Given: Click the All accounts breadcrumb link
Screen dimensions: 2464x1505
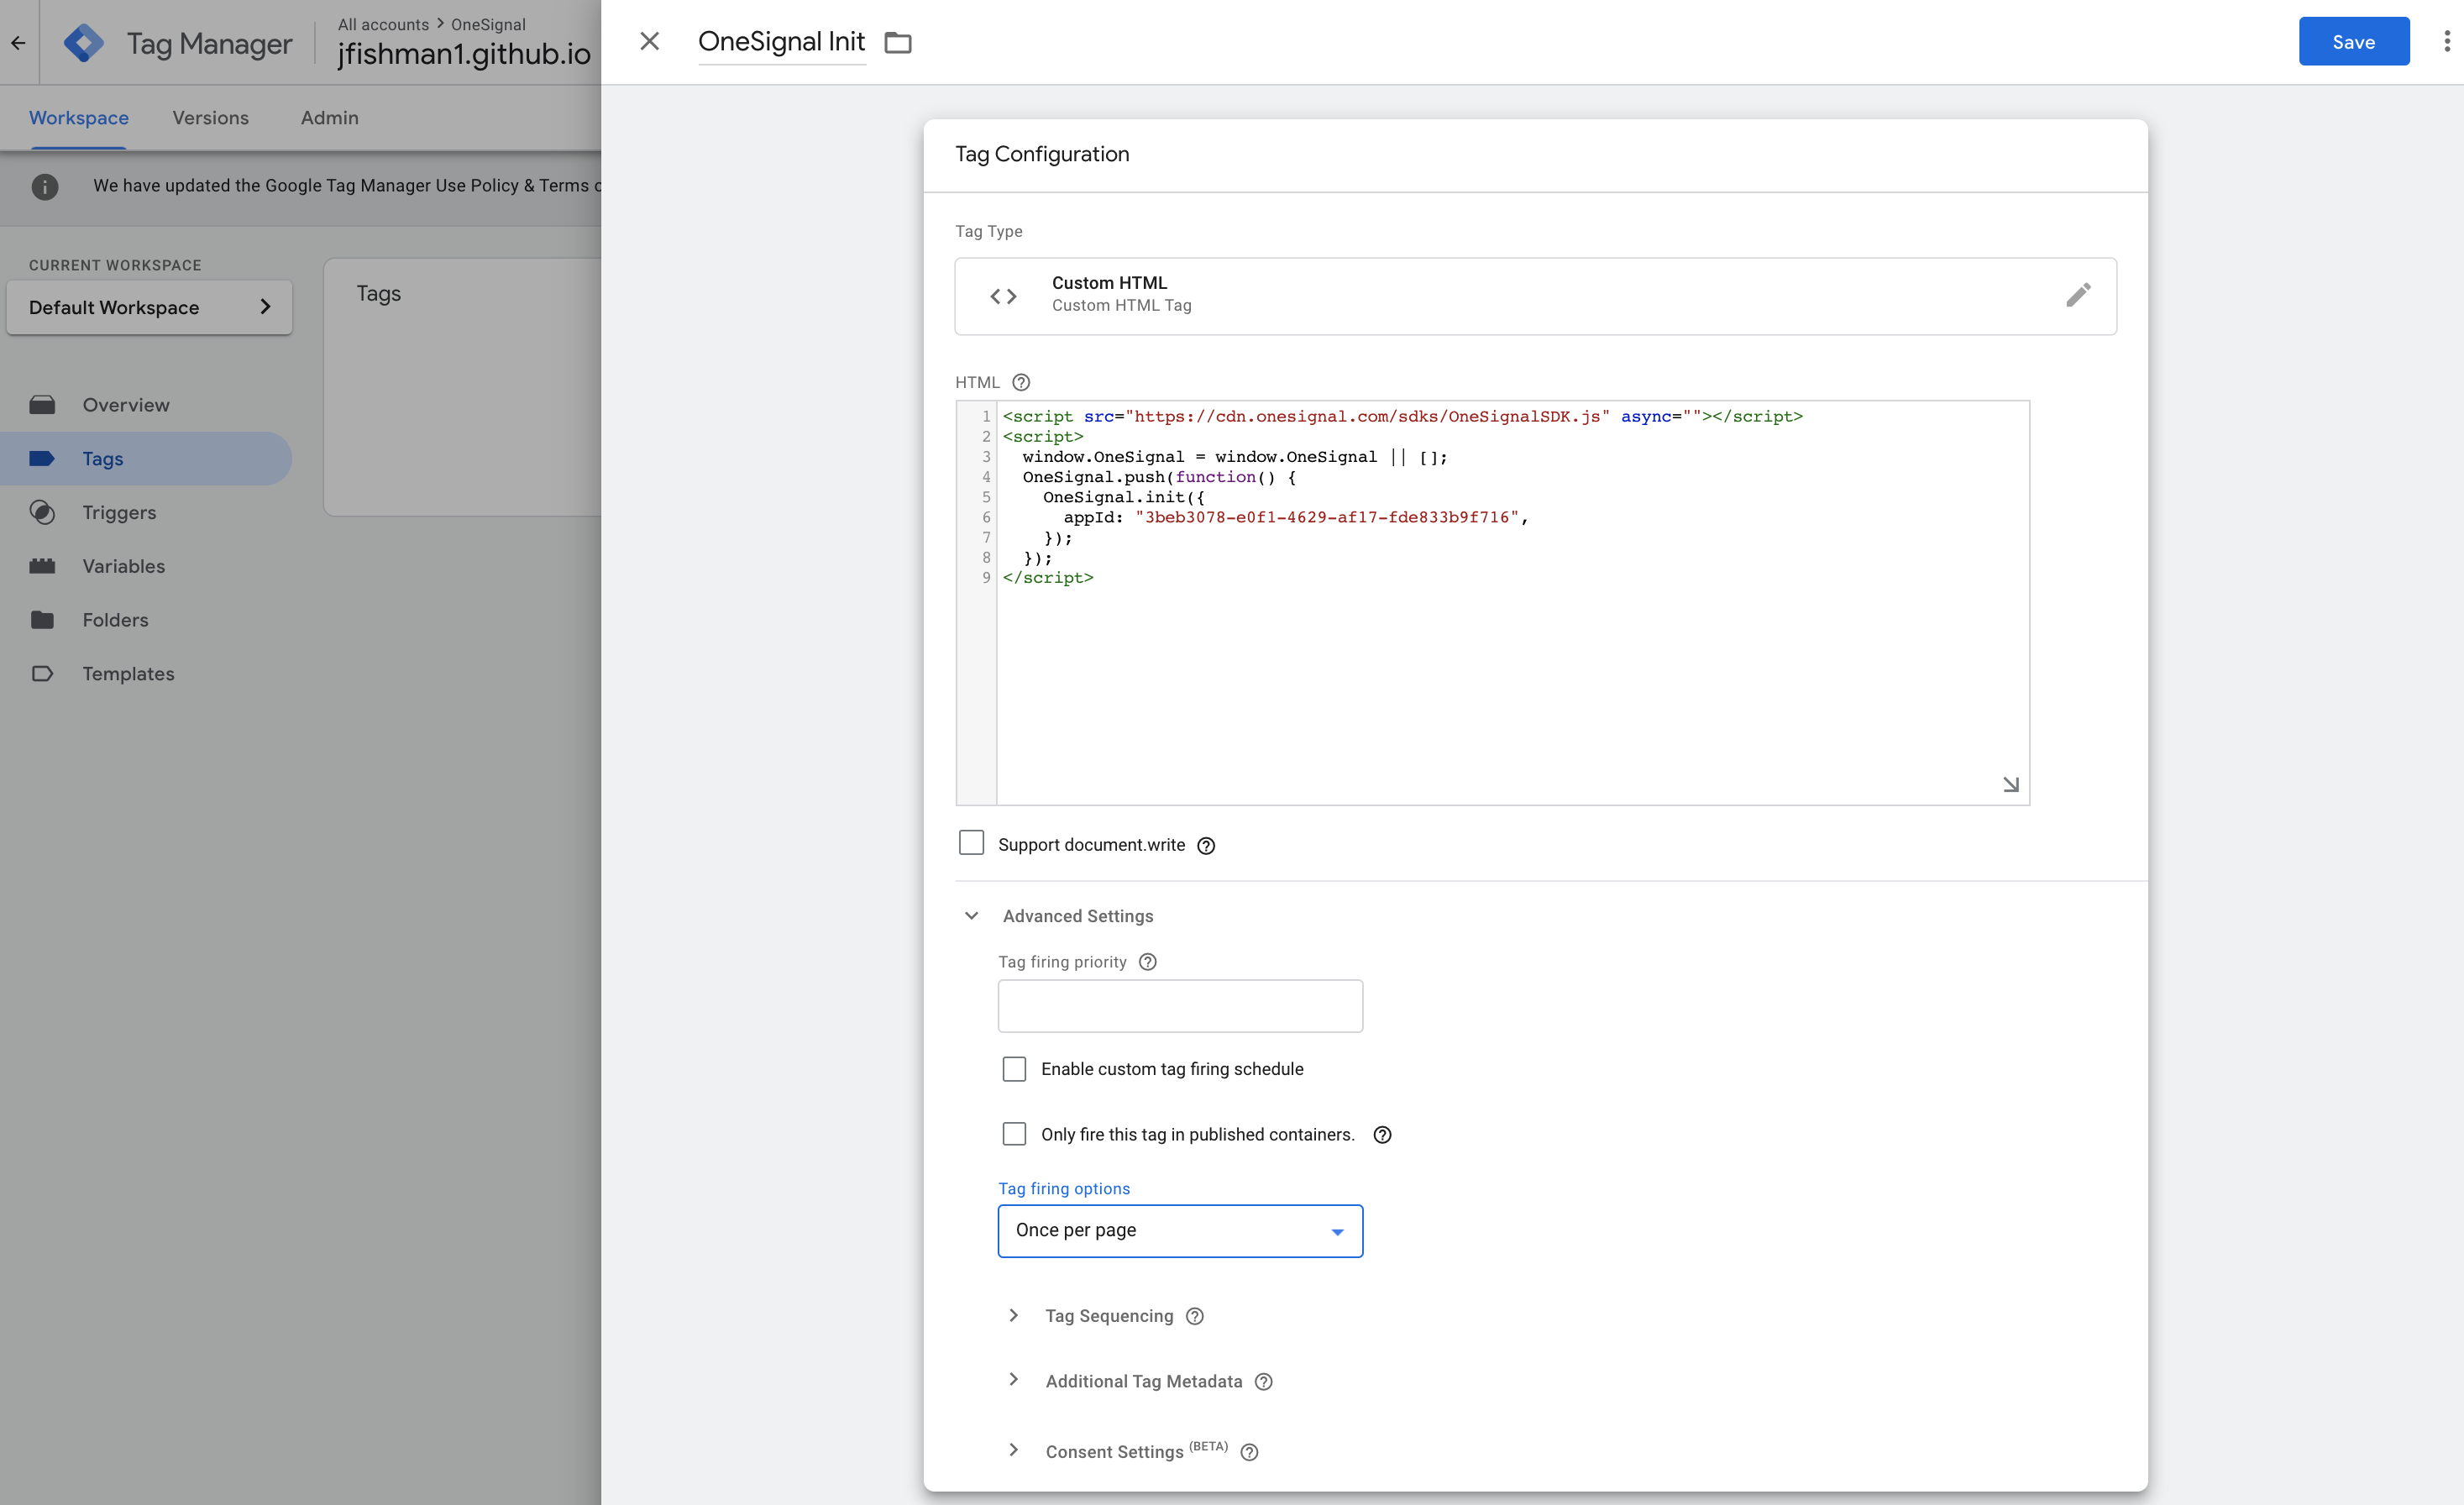Looking at the screenshot, I should click(383, 24).
